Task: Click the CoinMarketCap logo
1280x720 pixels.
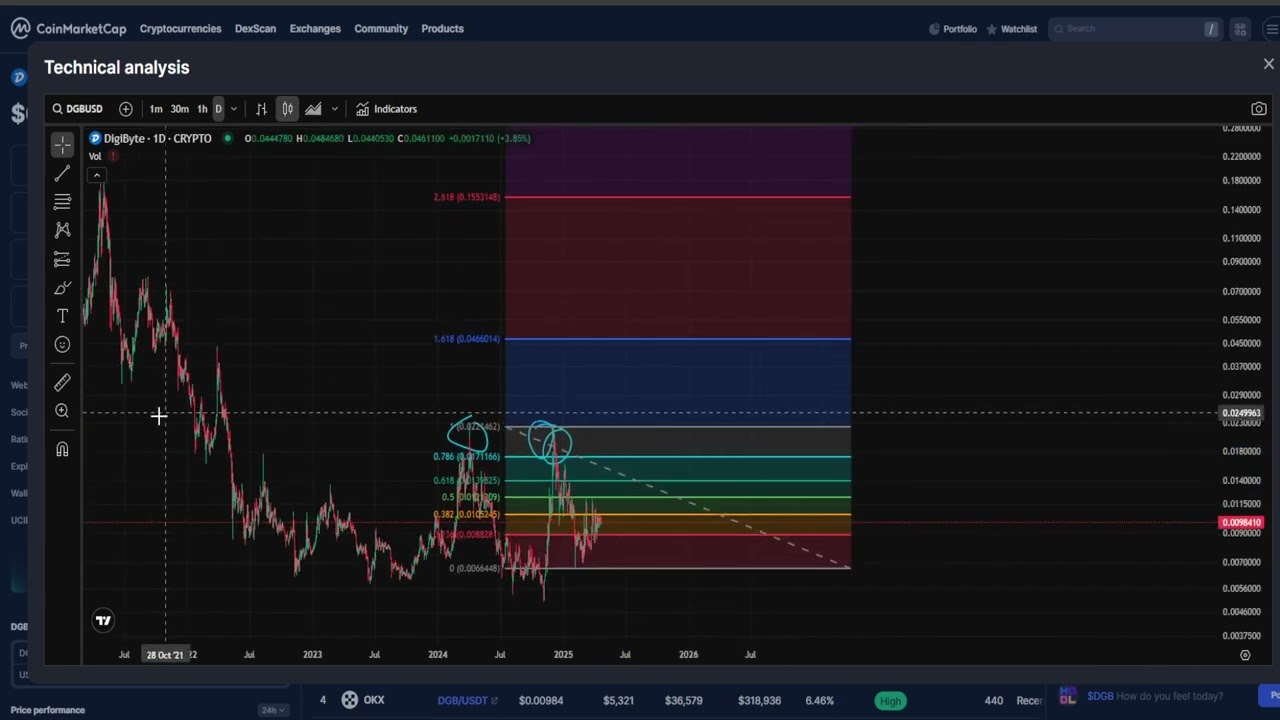Action: (x=68, y=29)
